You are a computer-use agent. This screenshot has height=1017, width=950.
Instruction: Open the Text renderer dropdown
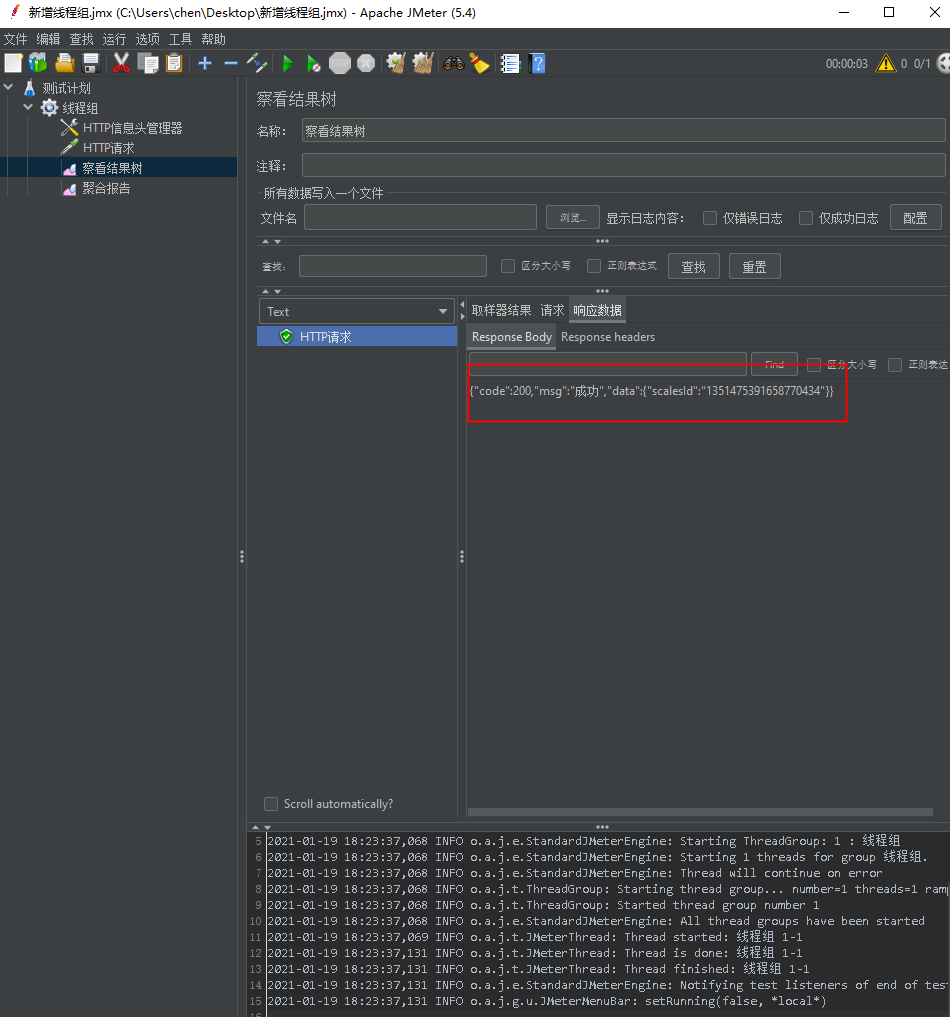357,311
